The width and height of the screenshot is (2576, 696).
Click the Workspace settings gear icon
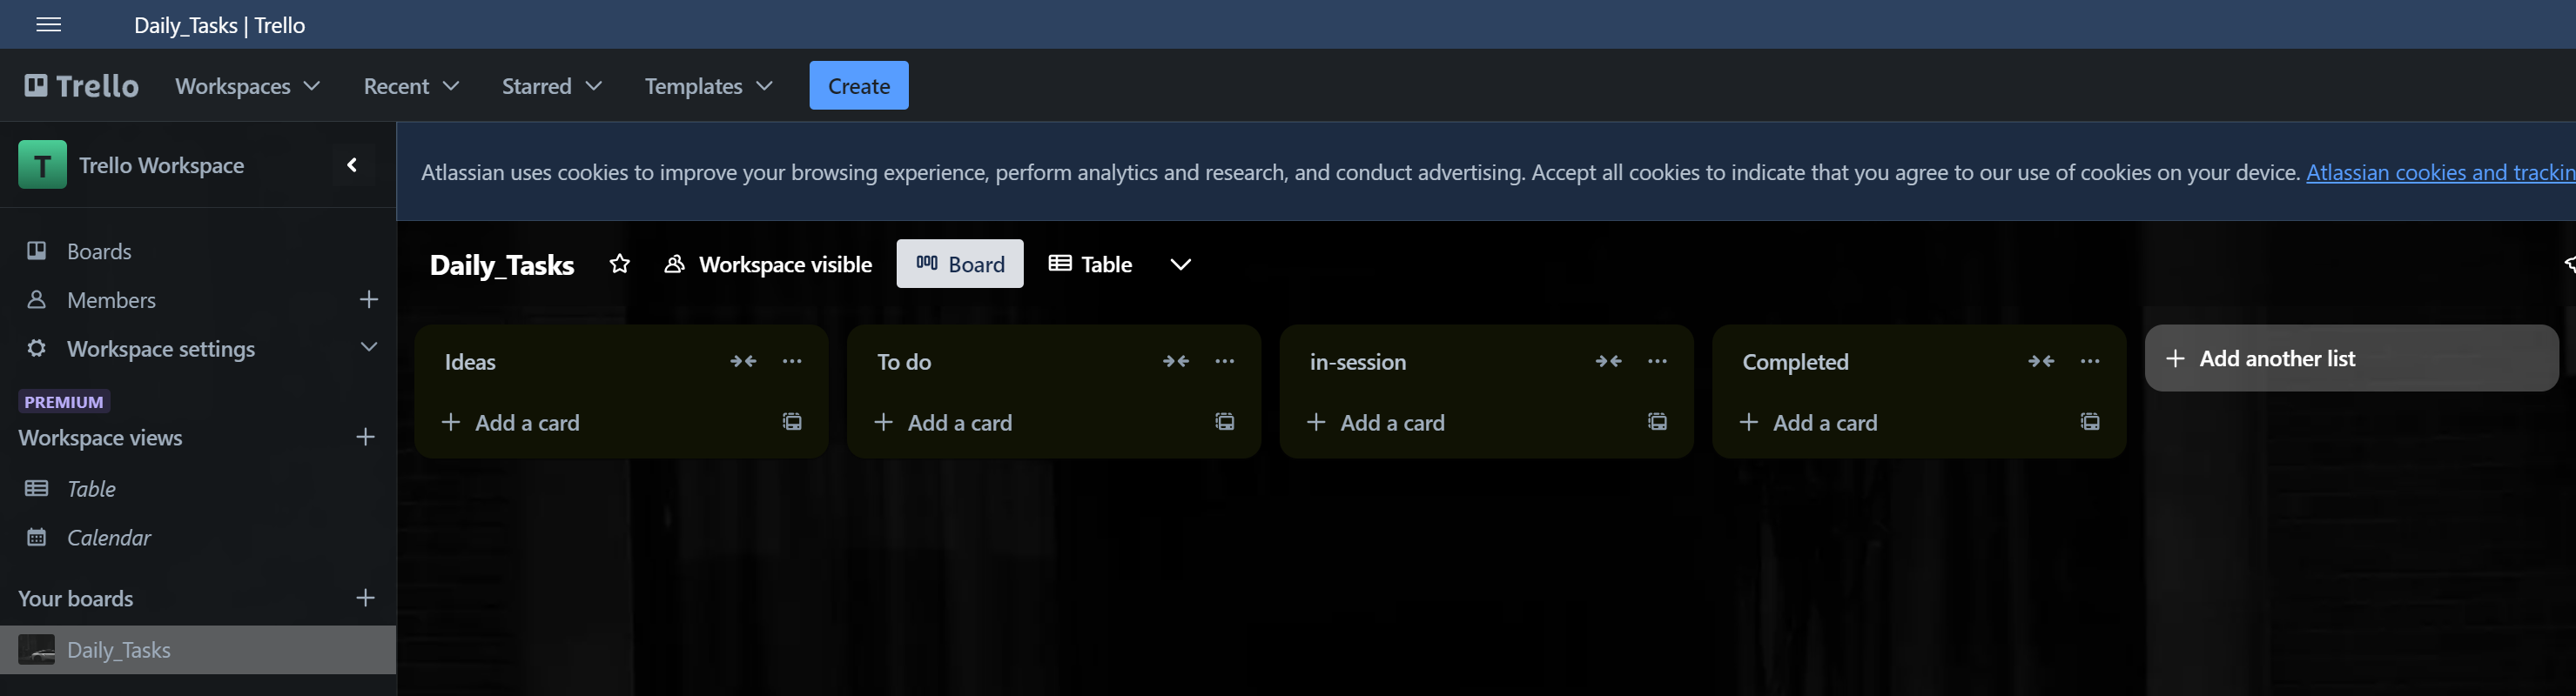click(x=37, y=348)
